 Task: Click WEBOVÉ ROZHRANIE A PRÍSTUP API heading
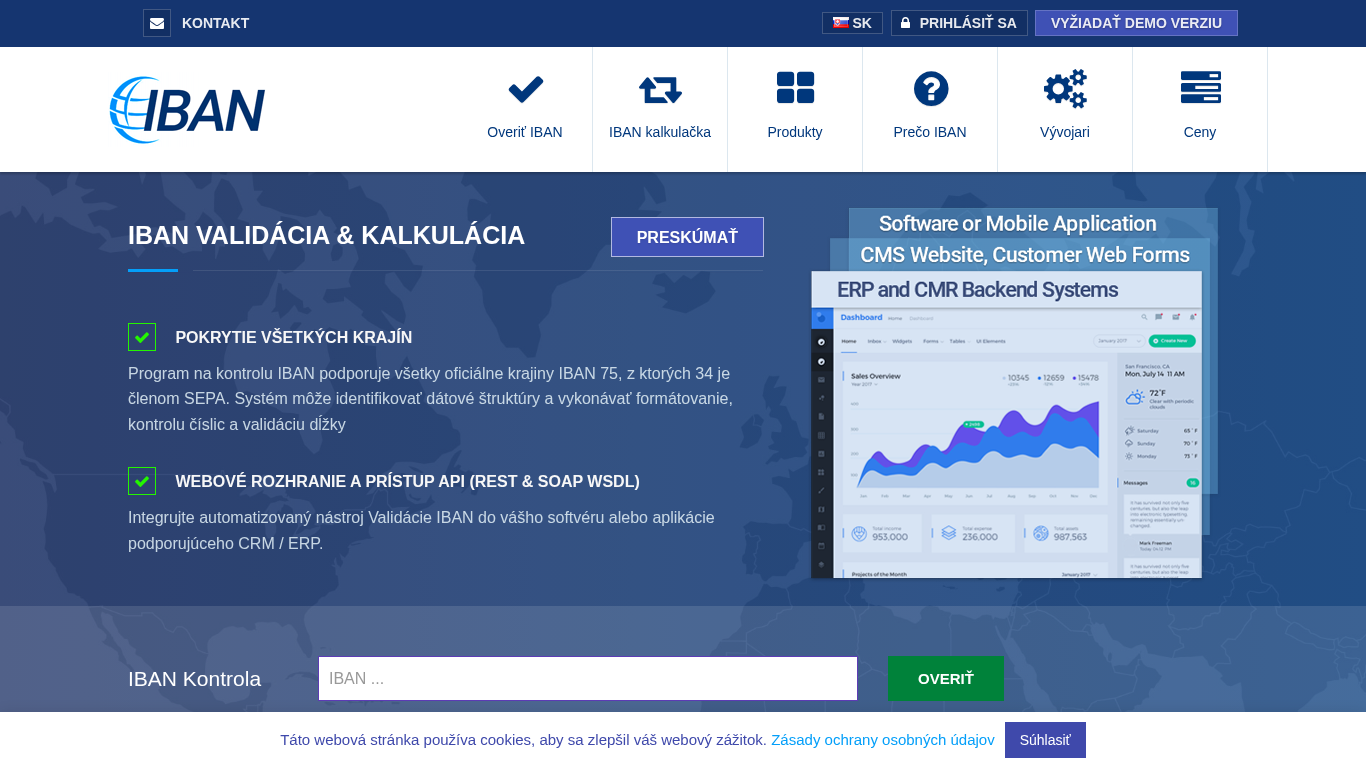coord(407,482)
